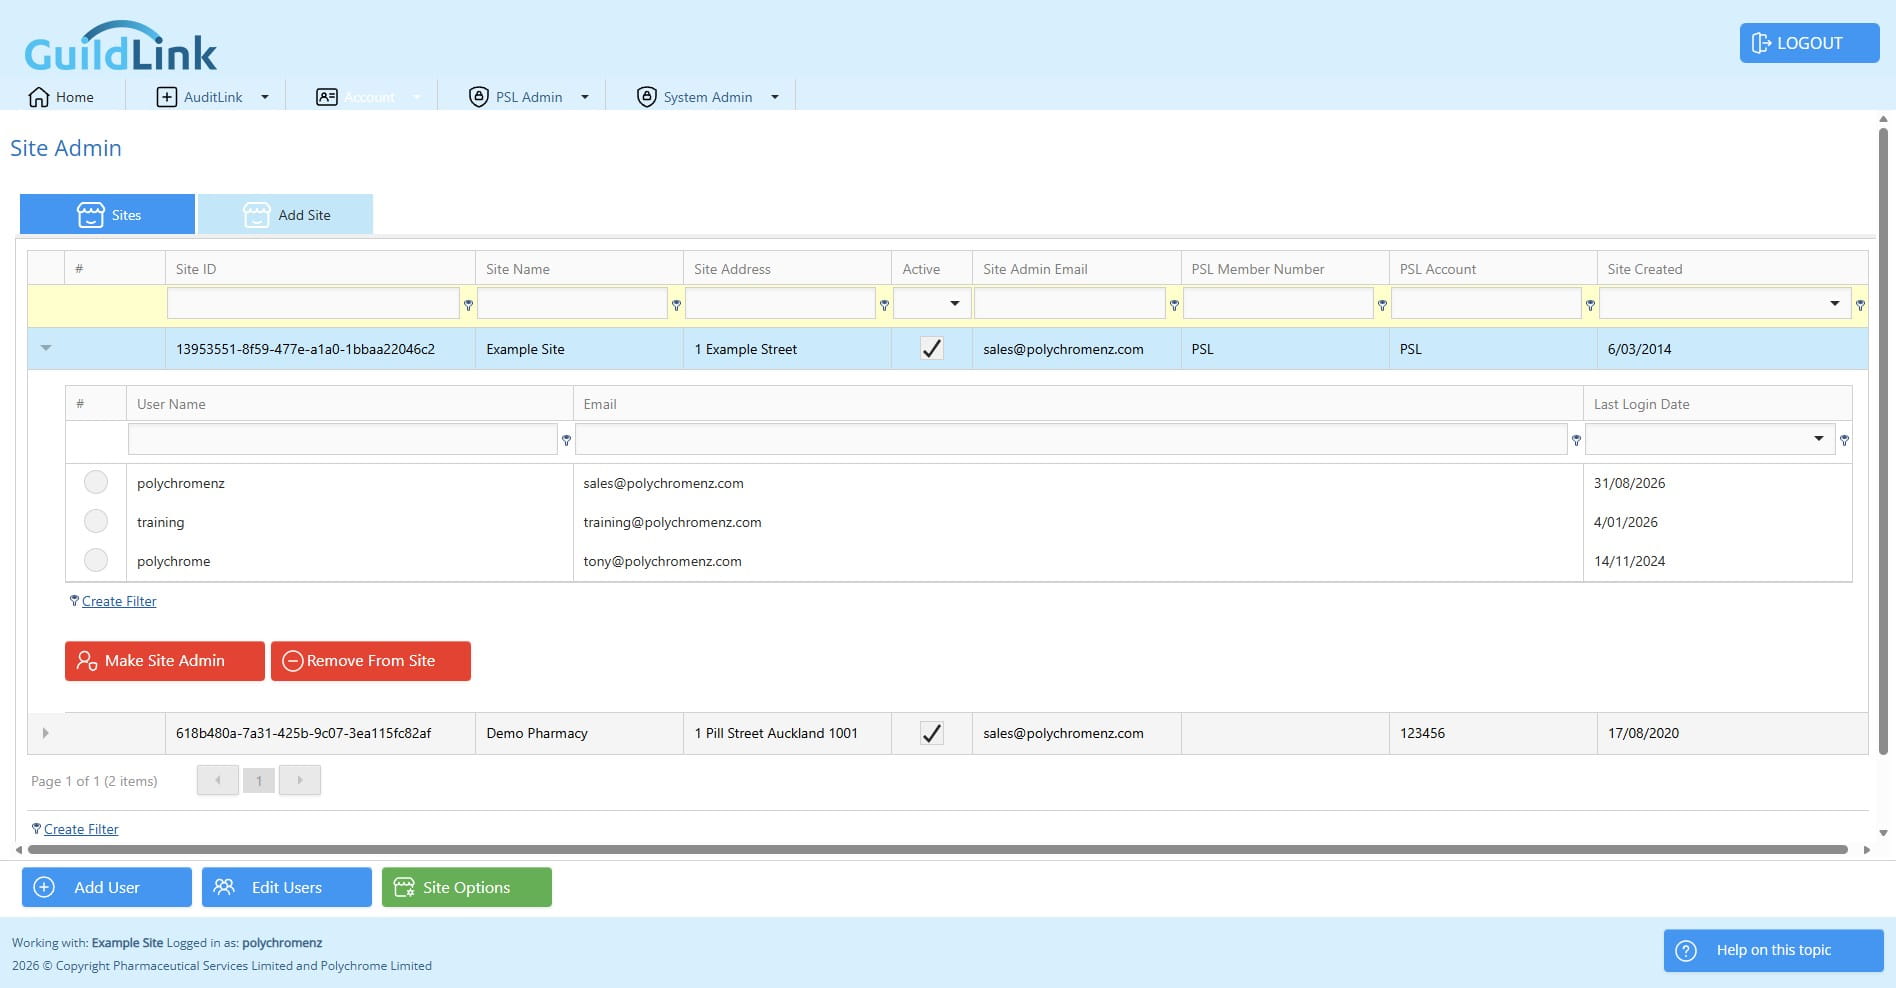Click the Site Created filter icon
Screen dimensions: 1896x988
pos(1860,304)
